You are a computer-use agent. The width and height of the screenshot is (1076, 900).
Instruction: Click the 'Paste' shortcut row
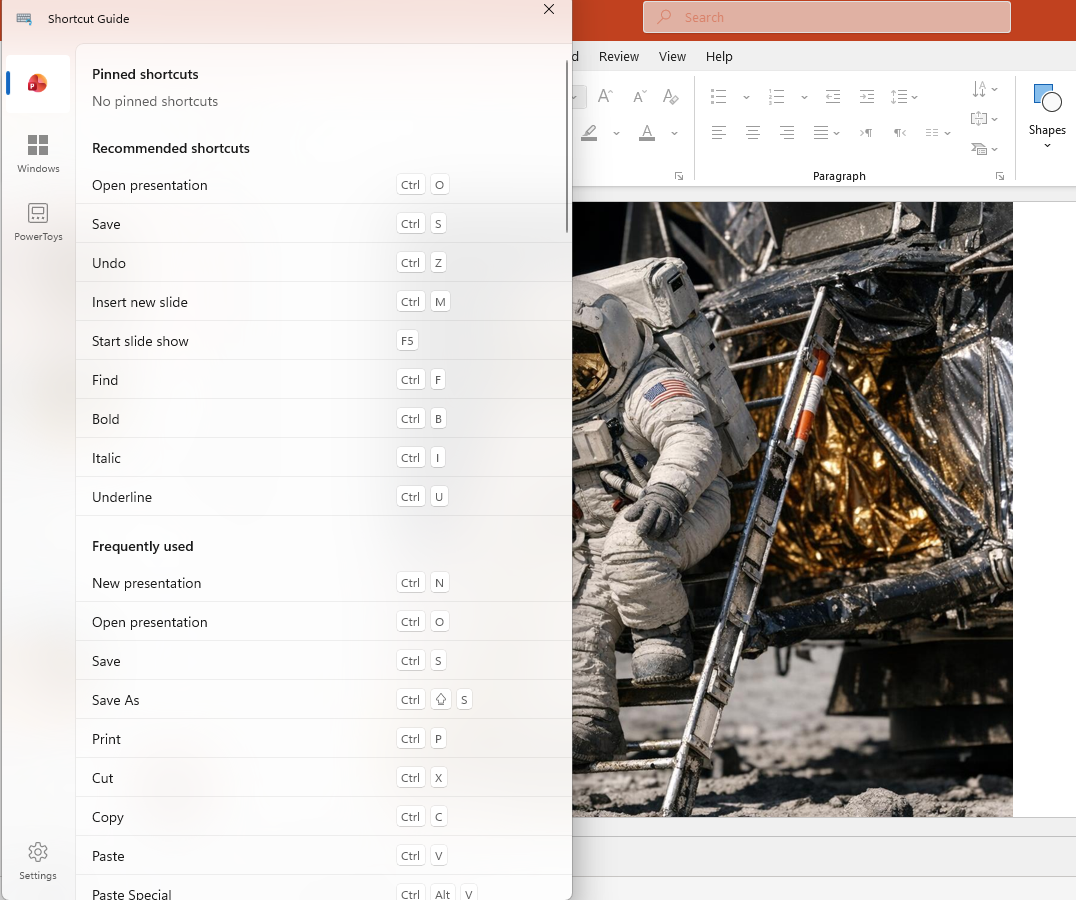(323, 856)
